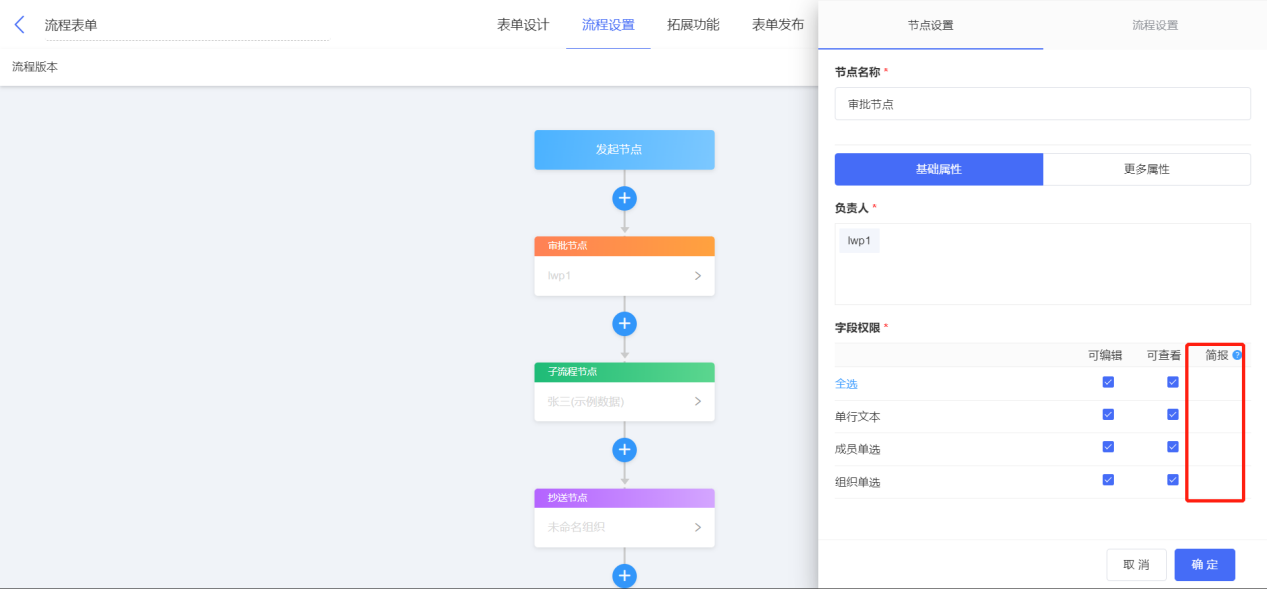The height and width of the screenshot is (589, 1267).
Task: Toggle 可查看 checkbox for 成员单选
Action: [1173, 447]
